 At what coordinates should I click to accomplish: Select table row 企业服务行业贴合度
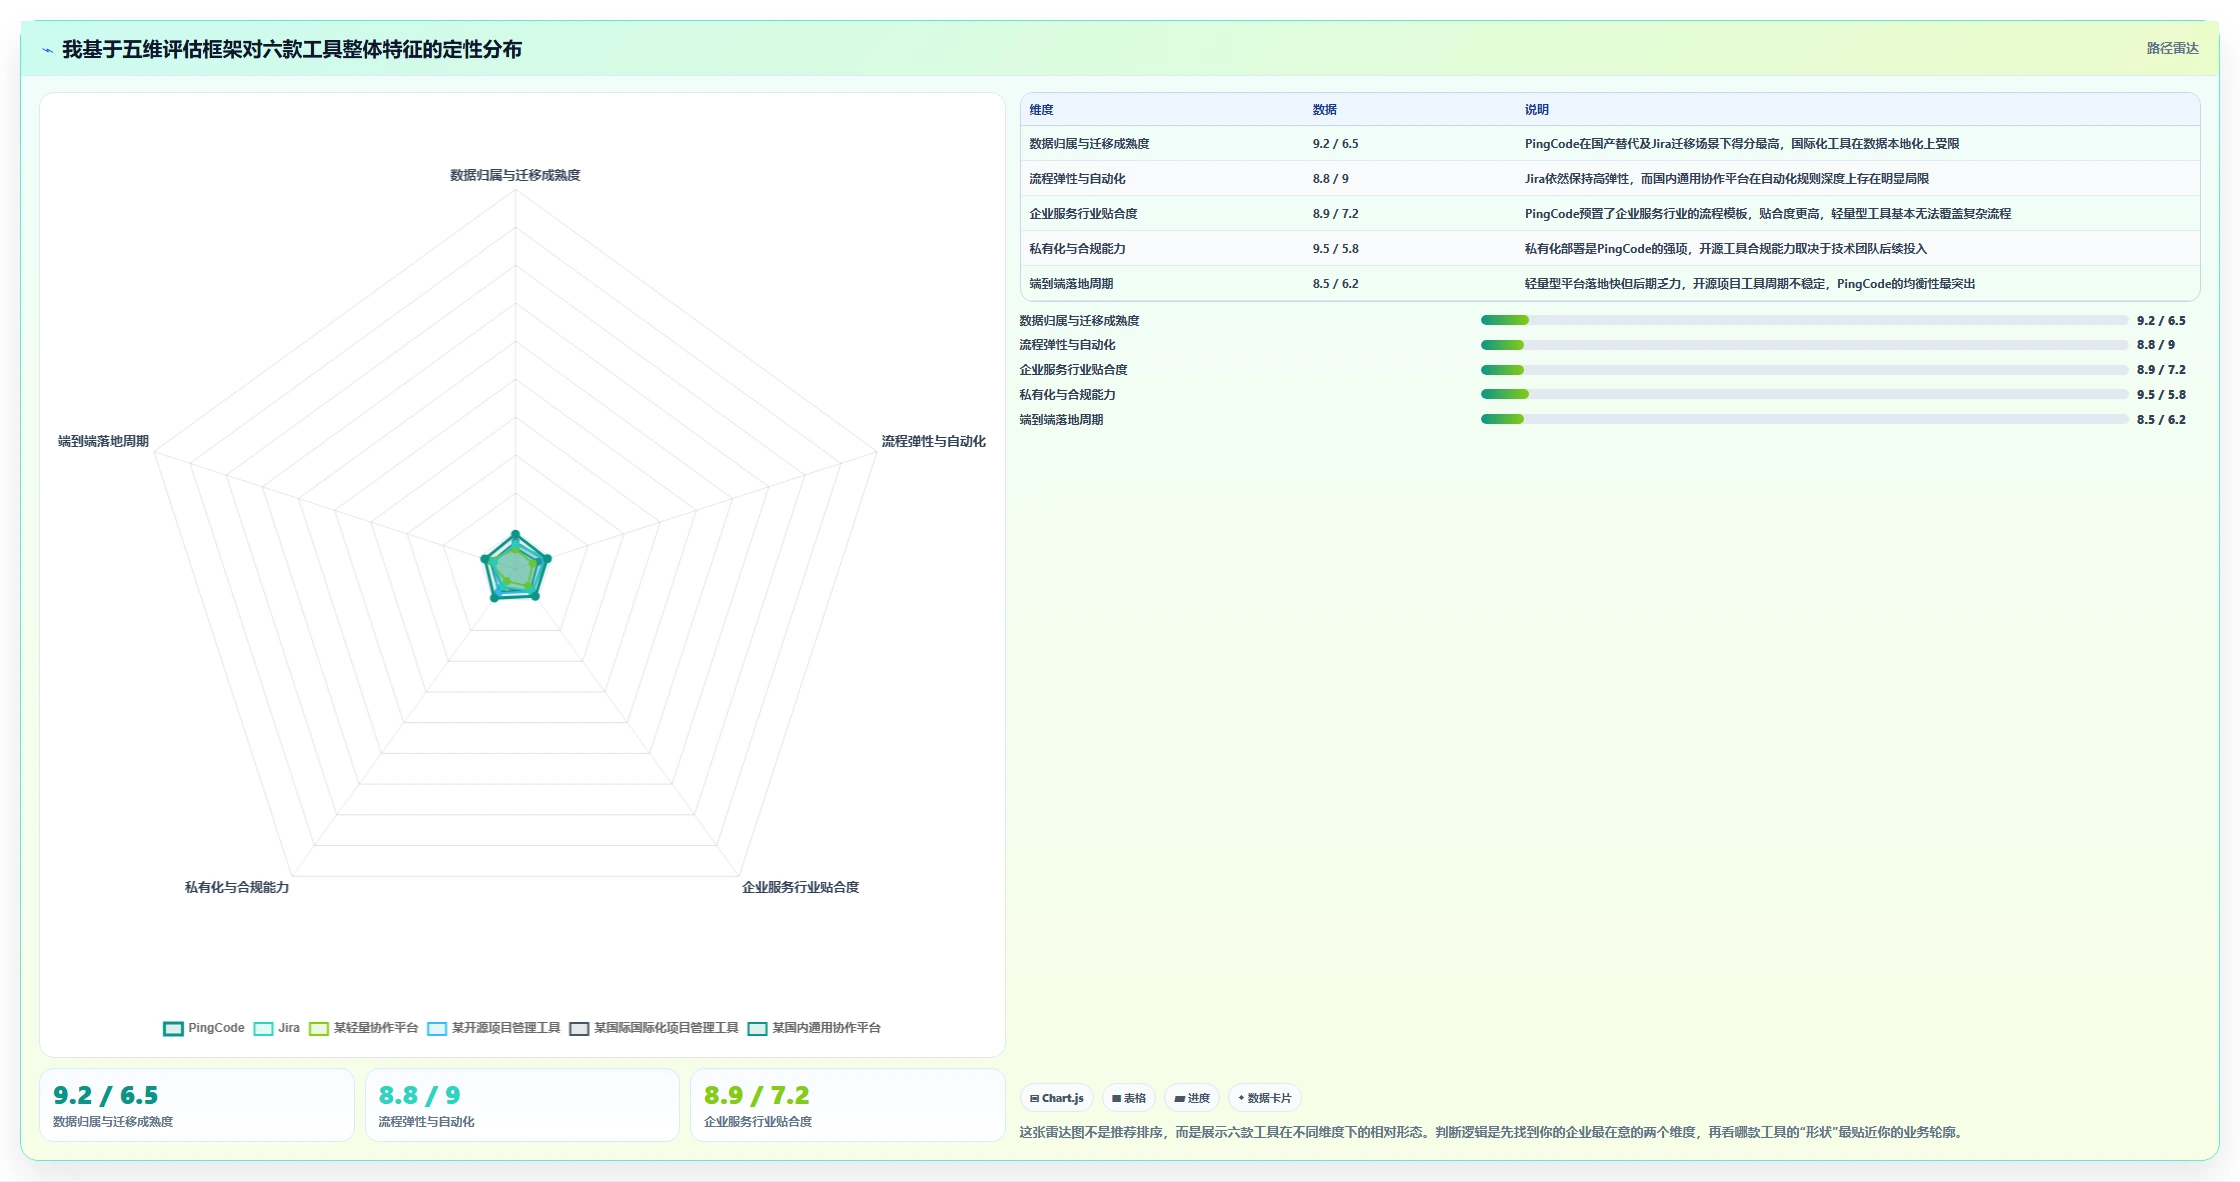(x=1610, y=214)
